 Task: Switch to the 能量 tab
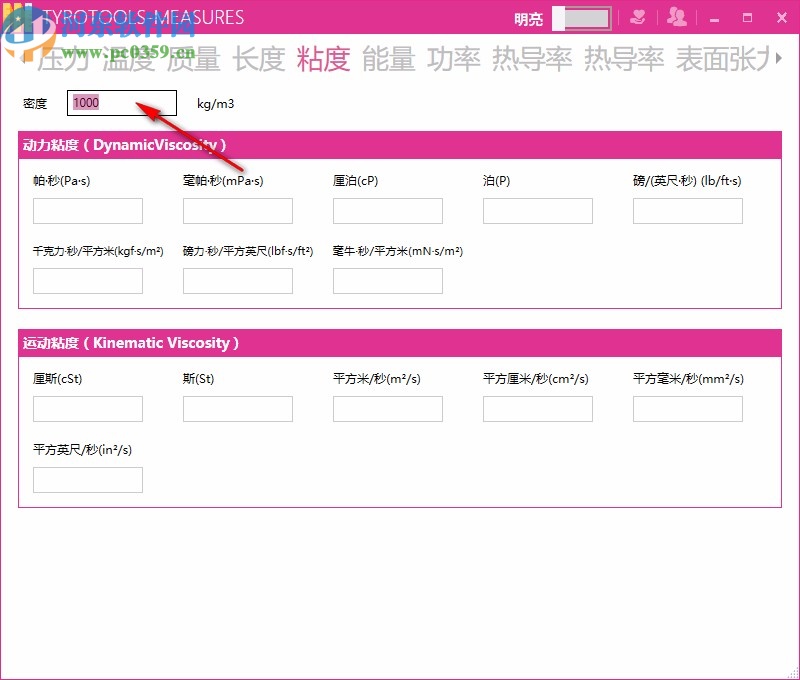(388, 59)
